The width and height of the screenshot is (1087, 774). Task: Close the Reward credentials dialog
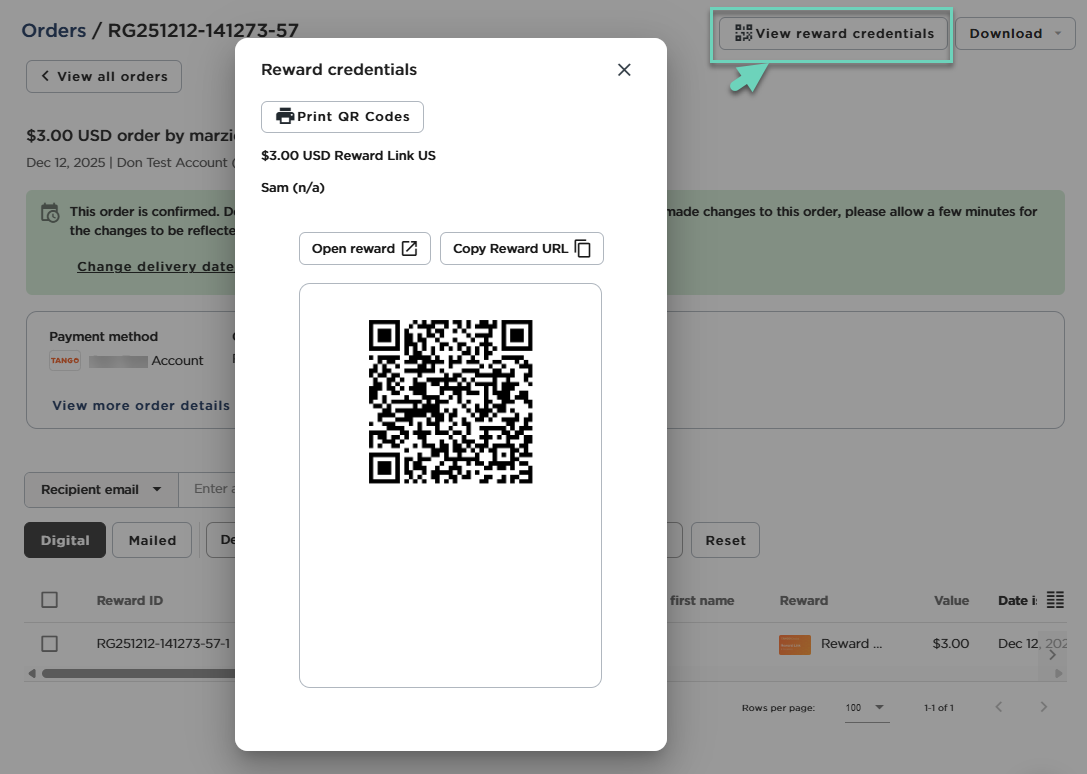point(624,70)
